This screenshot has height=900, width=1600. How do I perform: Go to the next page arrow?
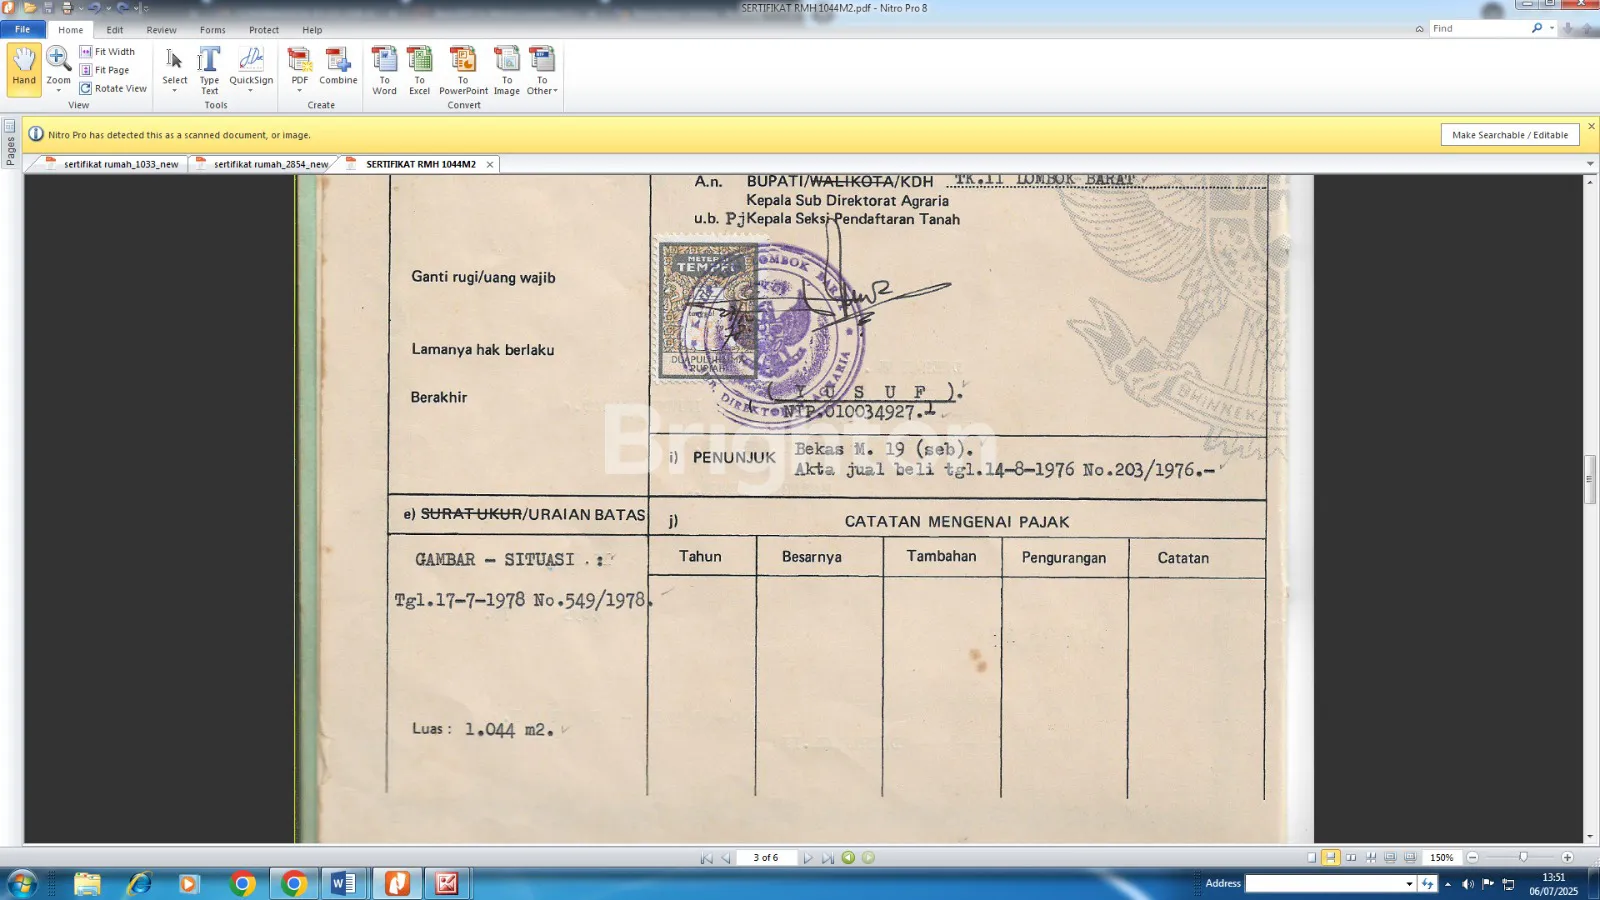[x=808, y=858]
